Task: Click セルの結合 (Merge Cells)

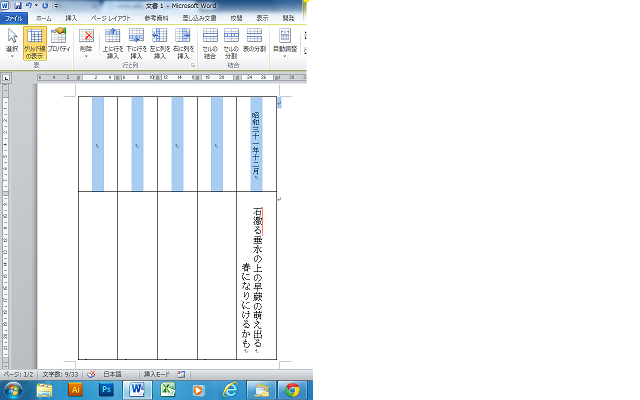Action: click(210, 44)
